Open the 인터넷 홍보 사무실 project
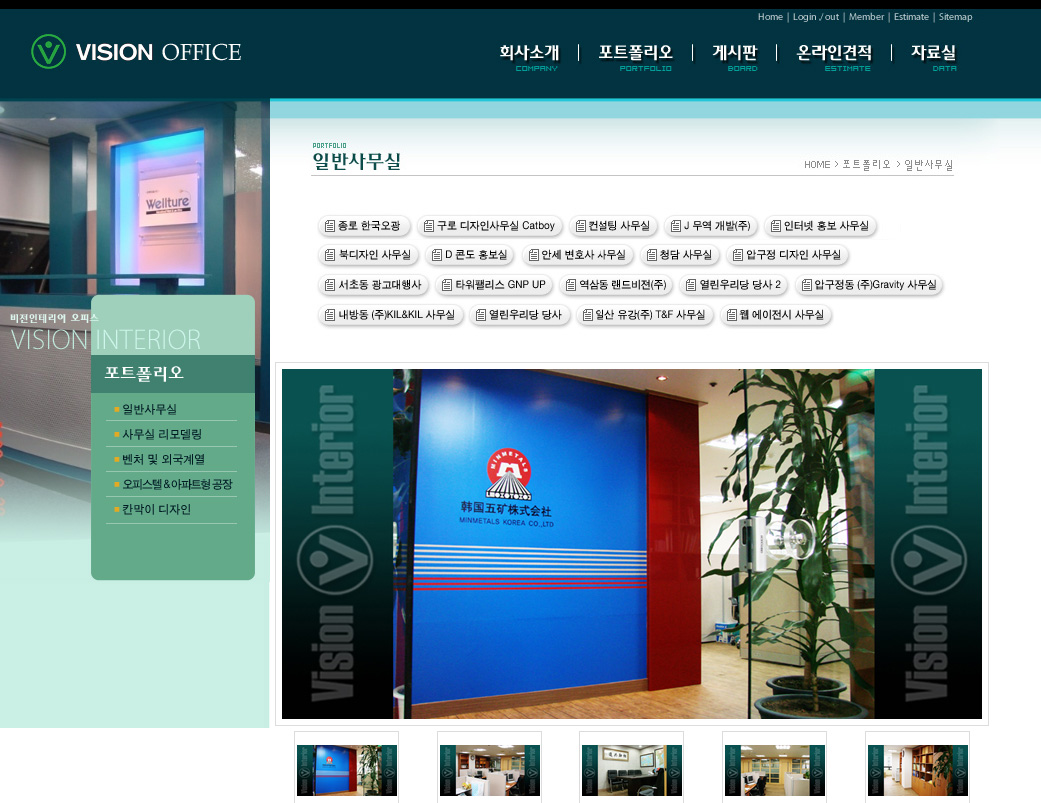This screenshot has width=1041, height=803. tap(821, 226)
